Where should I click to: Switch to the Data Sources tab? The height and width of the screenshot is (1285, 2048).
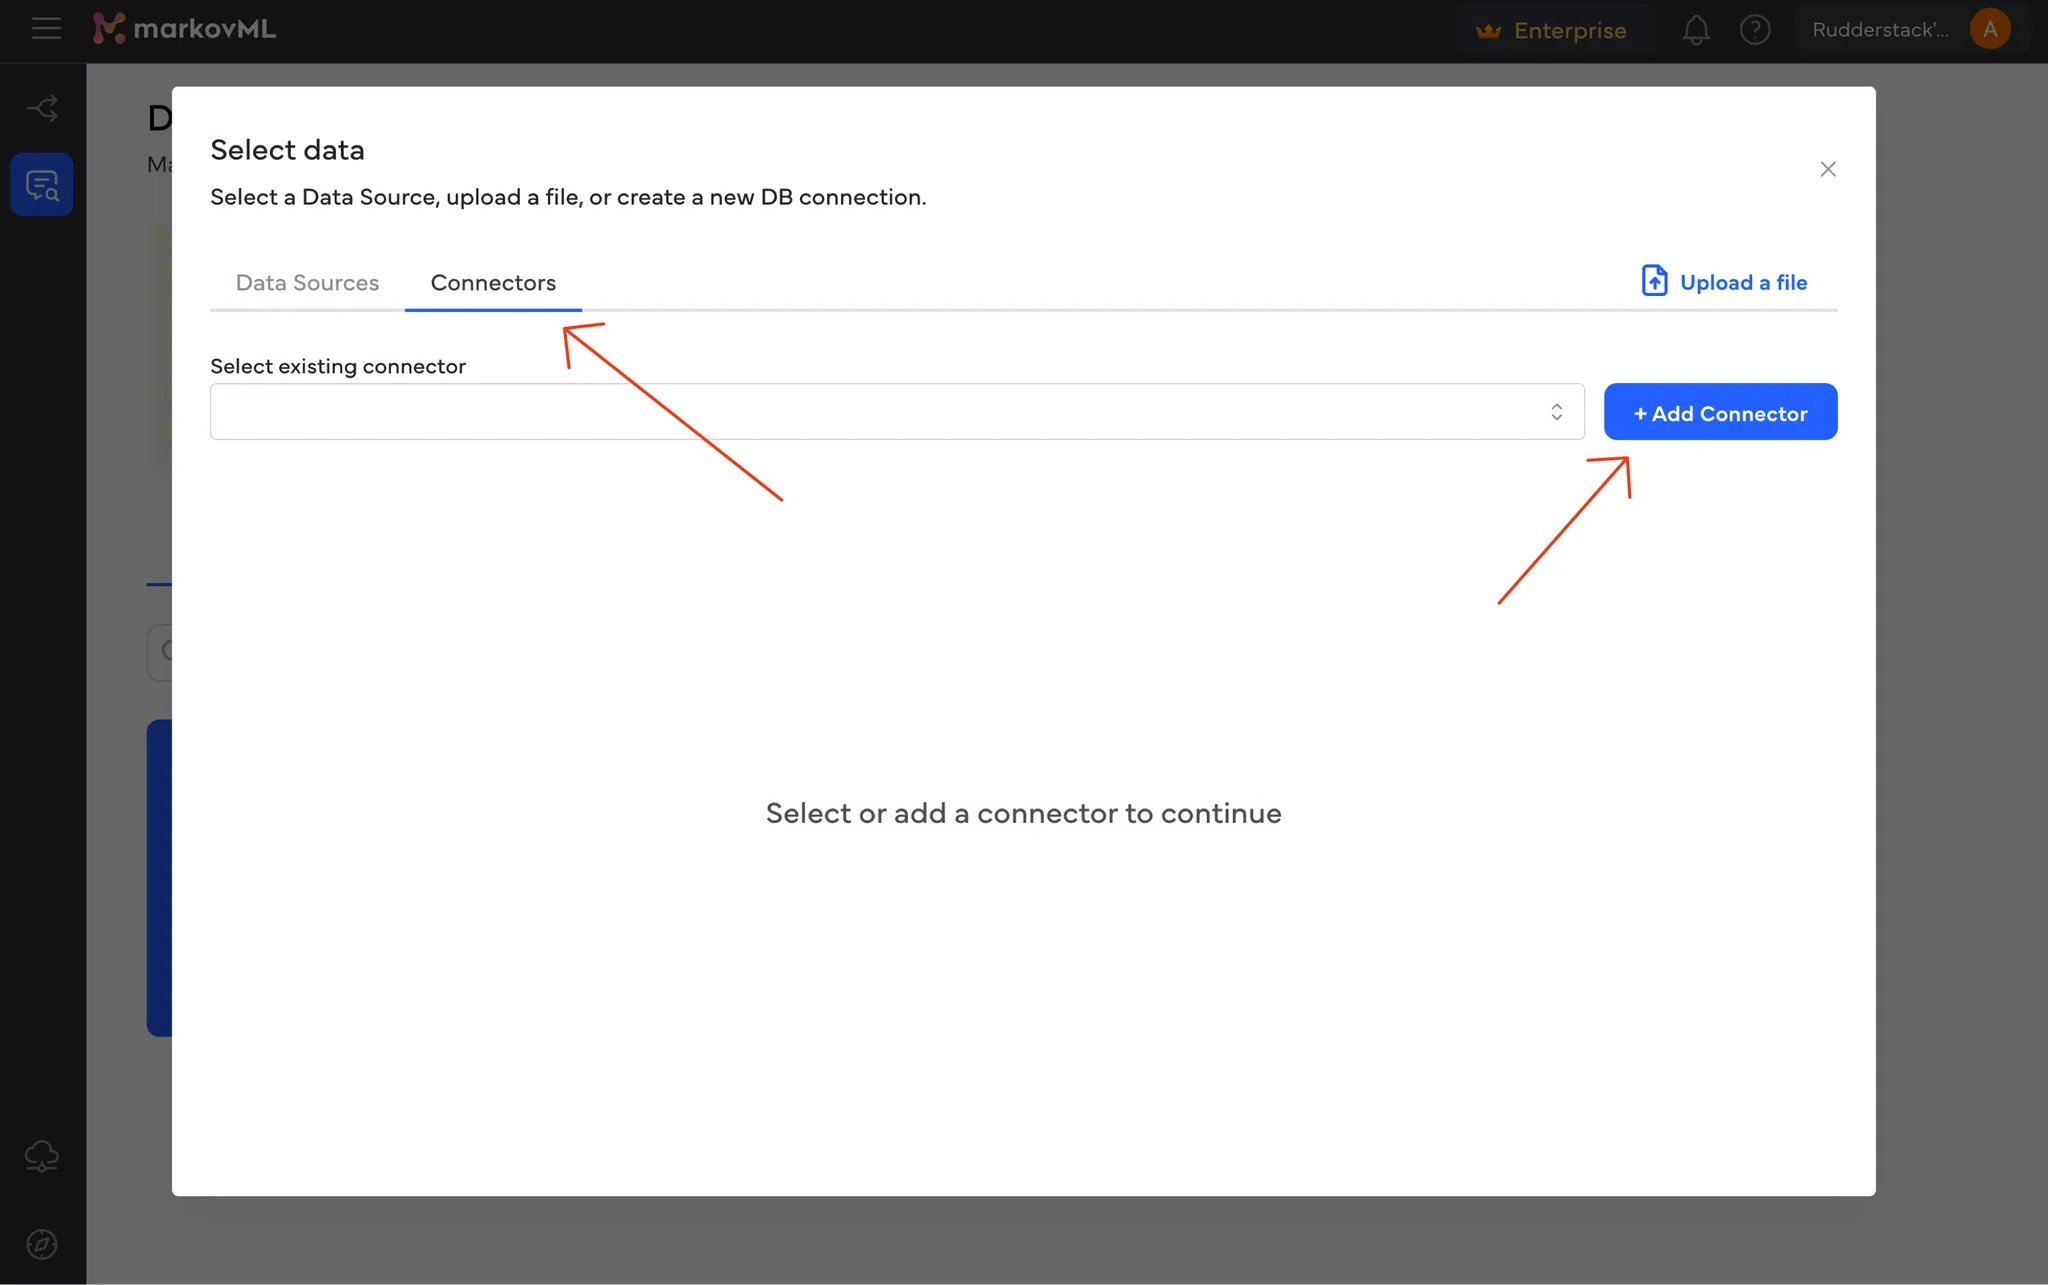[x=307, y=283]
